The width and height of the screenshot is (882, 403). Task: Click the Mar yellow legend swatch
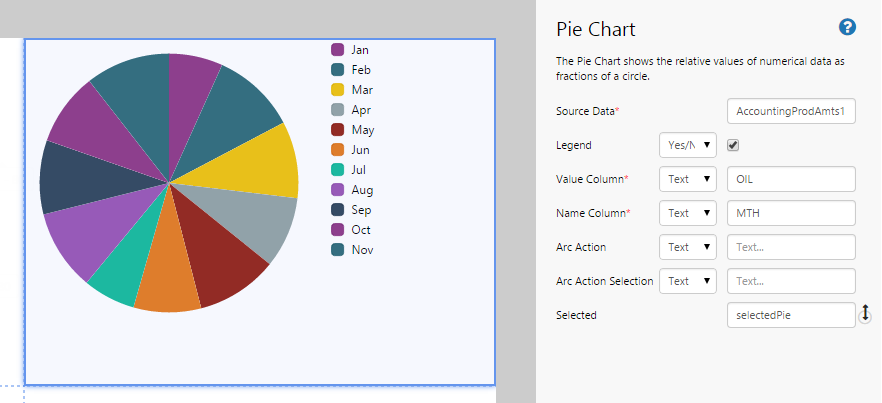pos(338,89)
